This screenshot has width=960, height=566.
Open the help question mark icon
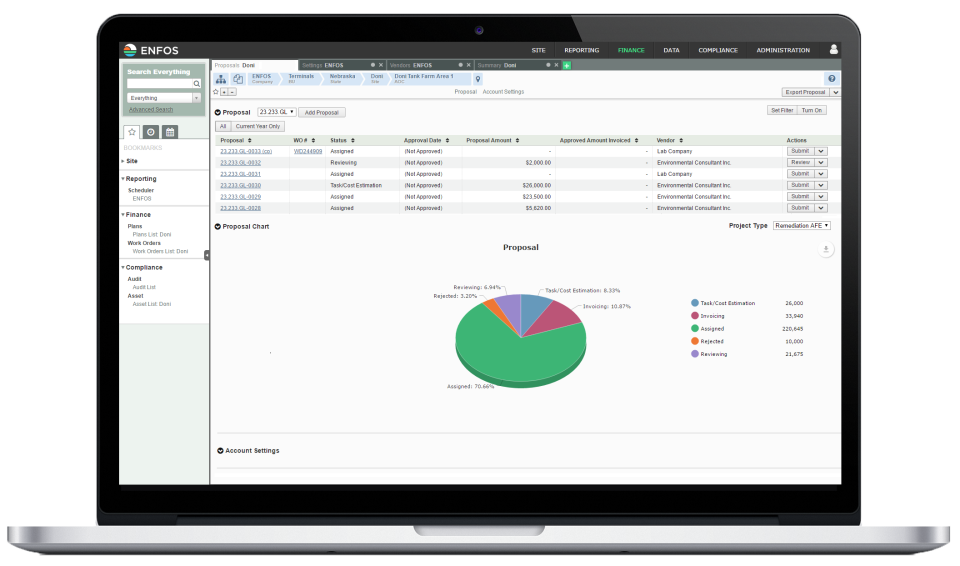coord(831,78)
